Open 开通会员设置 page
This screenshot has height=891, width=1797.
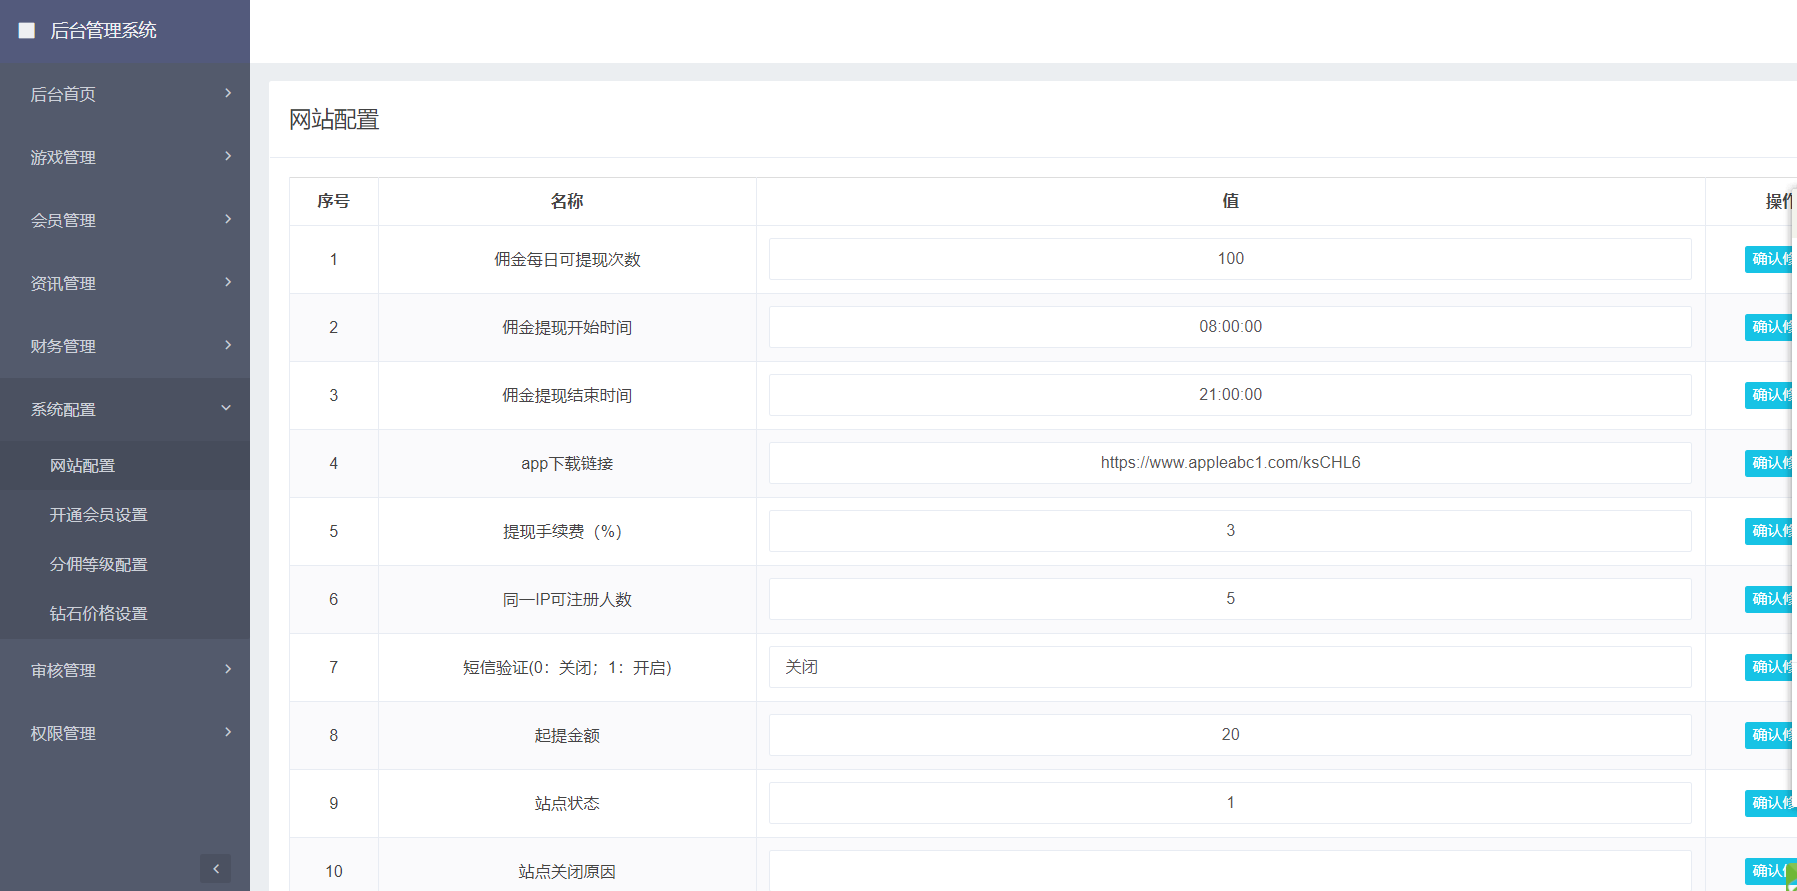click(99, 514)
